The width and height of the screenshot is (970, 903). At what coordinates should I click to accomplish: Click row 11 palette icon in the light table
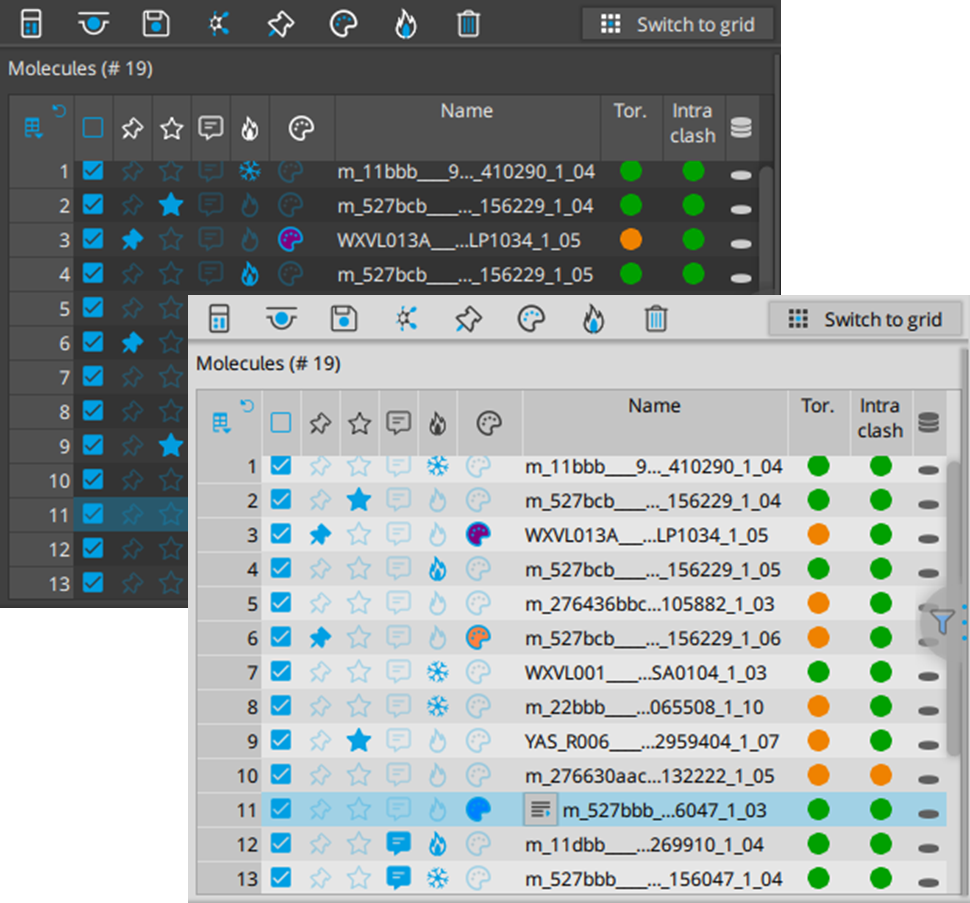(x=478, y=810)
